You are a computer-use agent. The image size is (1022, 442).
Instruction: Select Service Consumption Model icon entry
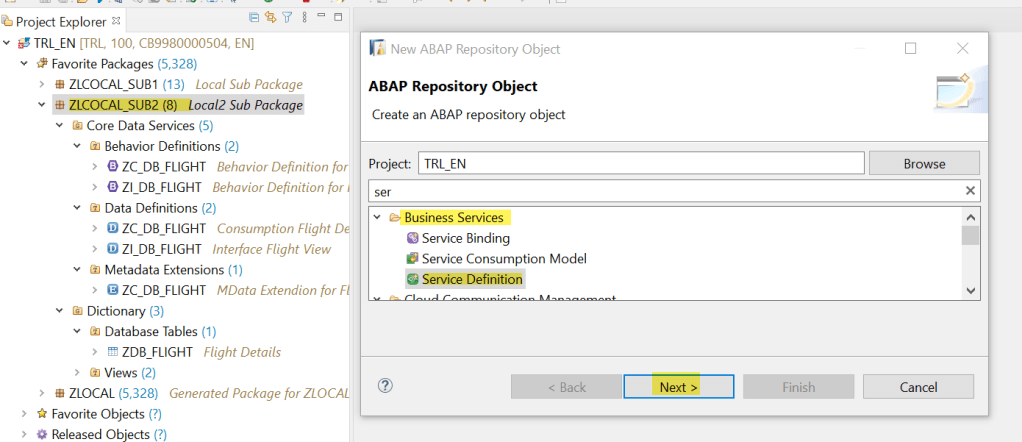click(x=413, y=259)
